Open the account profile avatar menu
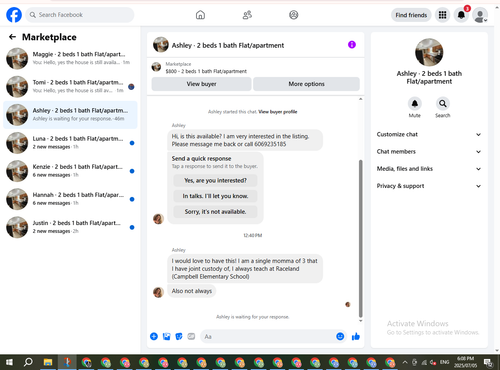This screenshot has width=500, height=370. [480, 15]
